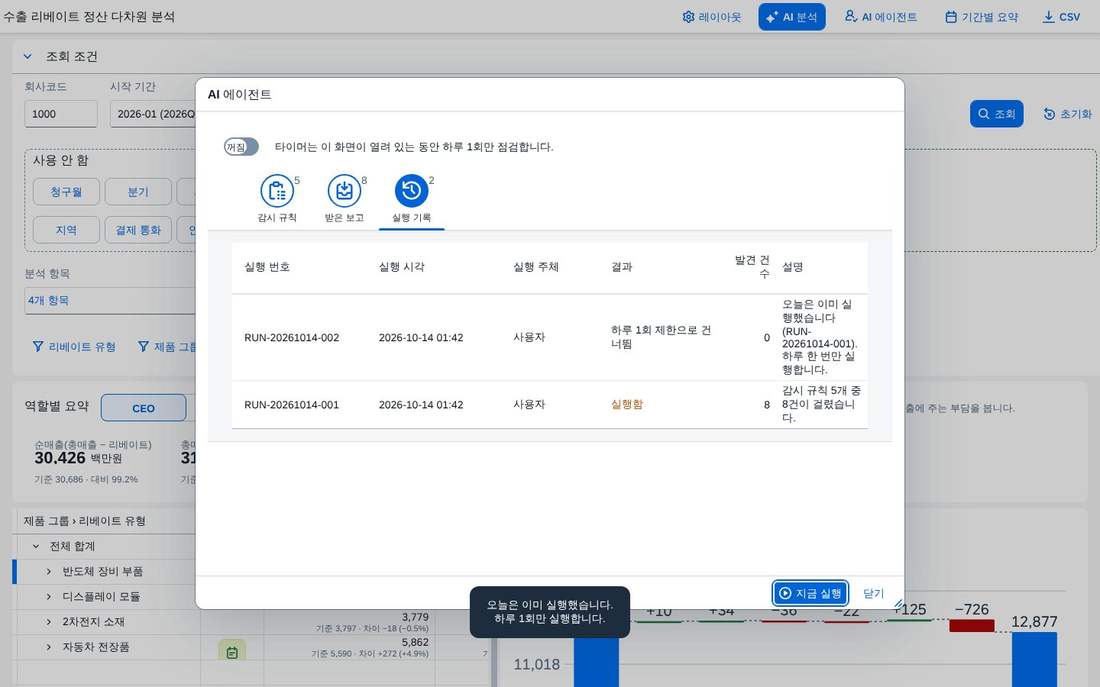Click the 하루 1회 제한으로 건너뜀 result
The height and width of the screenshot is (687, 1100).
click(661, 337)
